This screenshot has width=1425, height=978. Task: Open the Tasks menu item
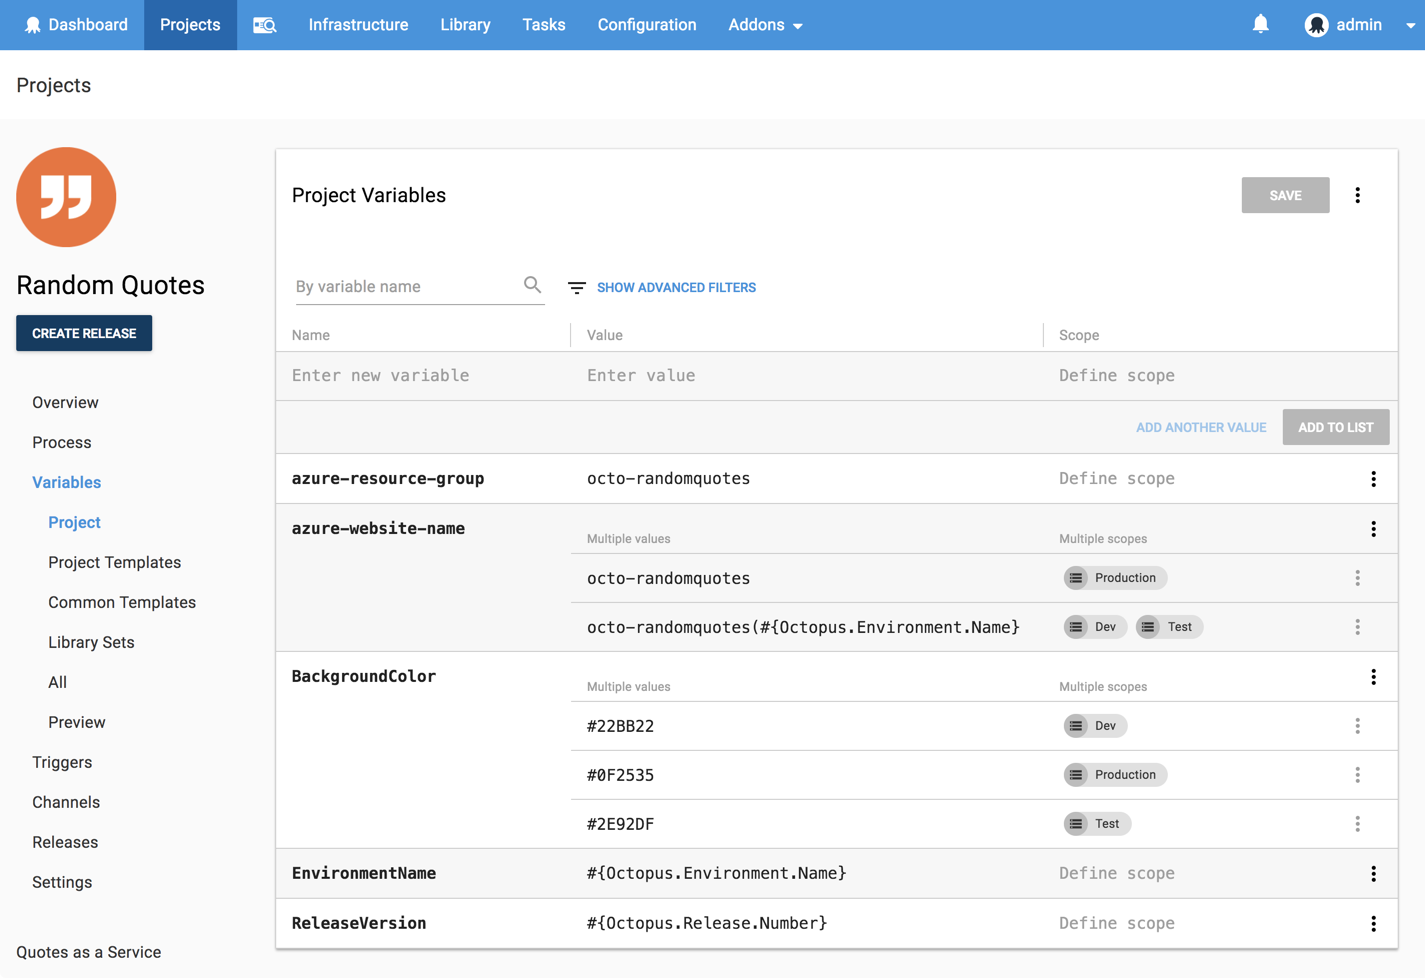click(543, 24)
